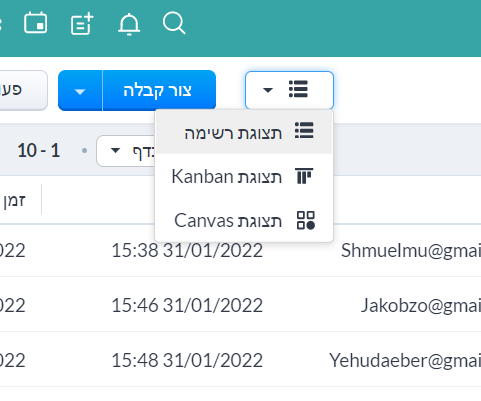The height and width of the screenshot is (401, 481).
Task: Click the צור קבלה button
Action: (x=159, y=90)
